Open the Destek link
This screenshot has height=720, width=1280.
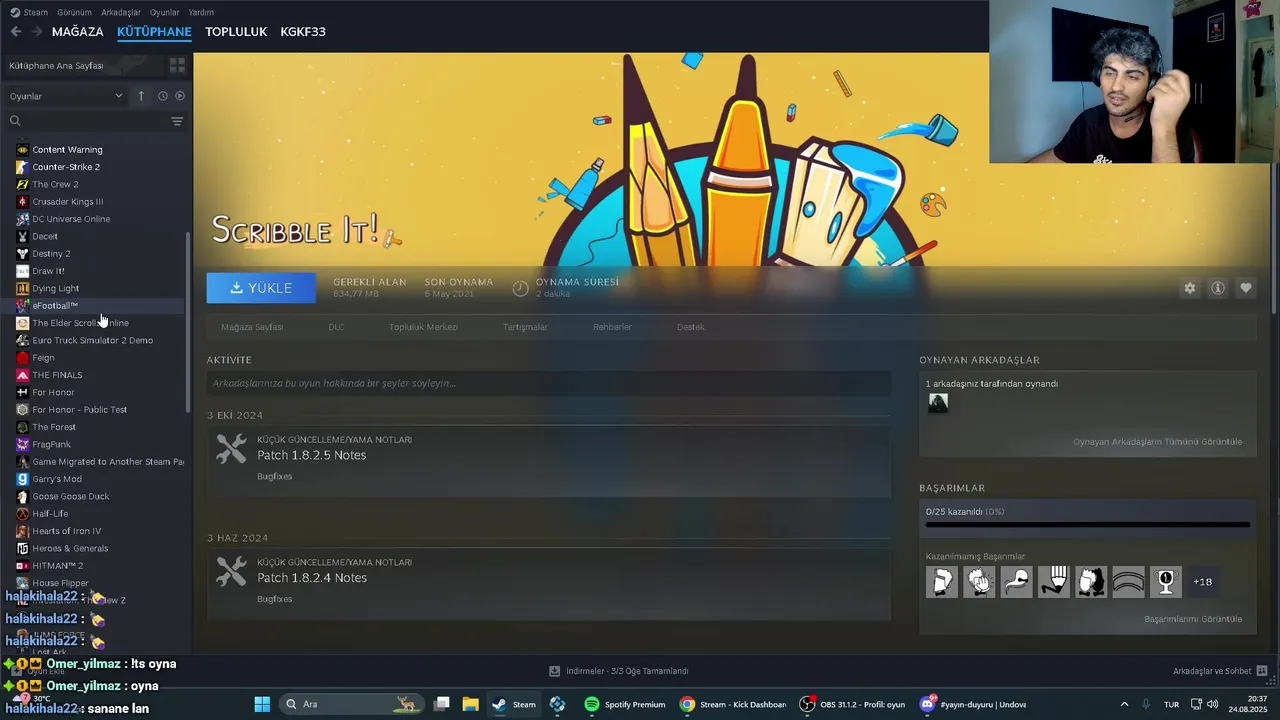pyautogui.click(x=691, y=327)
